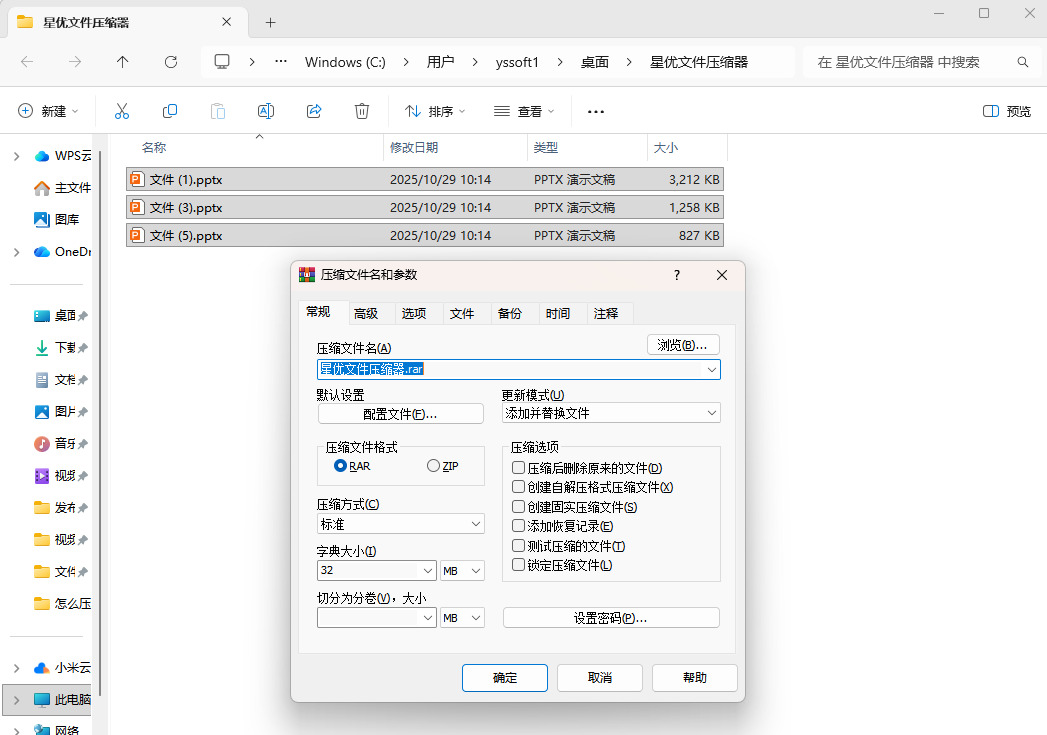This screenshot has width=1047, height=735.
Task: Click the WinRAR icon in dialog title bar
Action: pos(306,275)
